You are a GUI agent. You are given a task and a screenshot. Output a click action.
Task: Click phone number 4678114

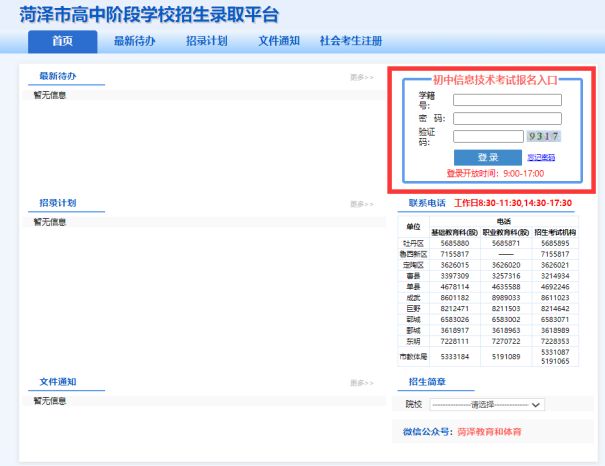(455, 287)
